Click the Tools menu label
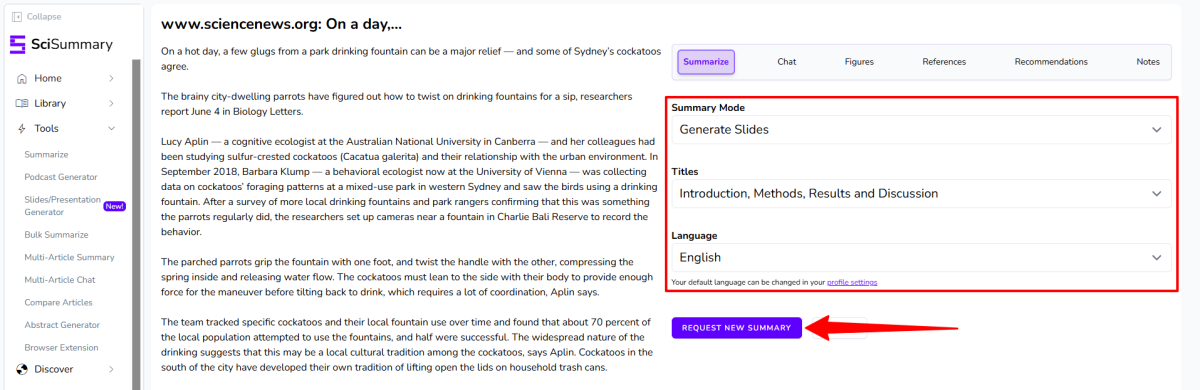The width and height of the screenshot is (1200, 390). coord(46,128)
